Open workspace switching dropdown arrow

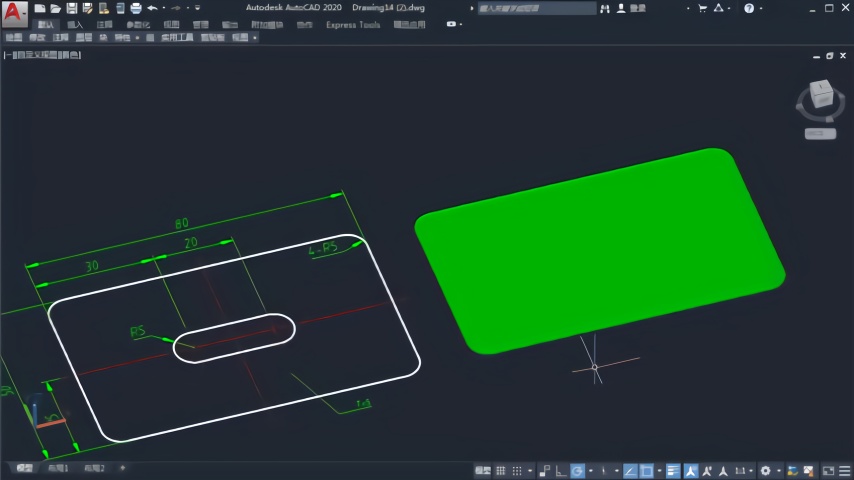click(x=778, y=471)
